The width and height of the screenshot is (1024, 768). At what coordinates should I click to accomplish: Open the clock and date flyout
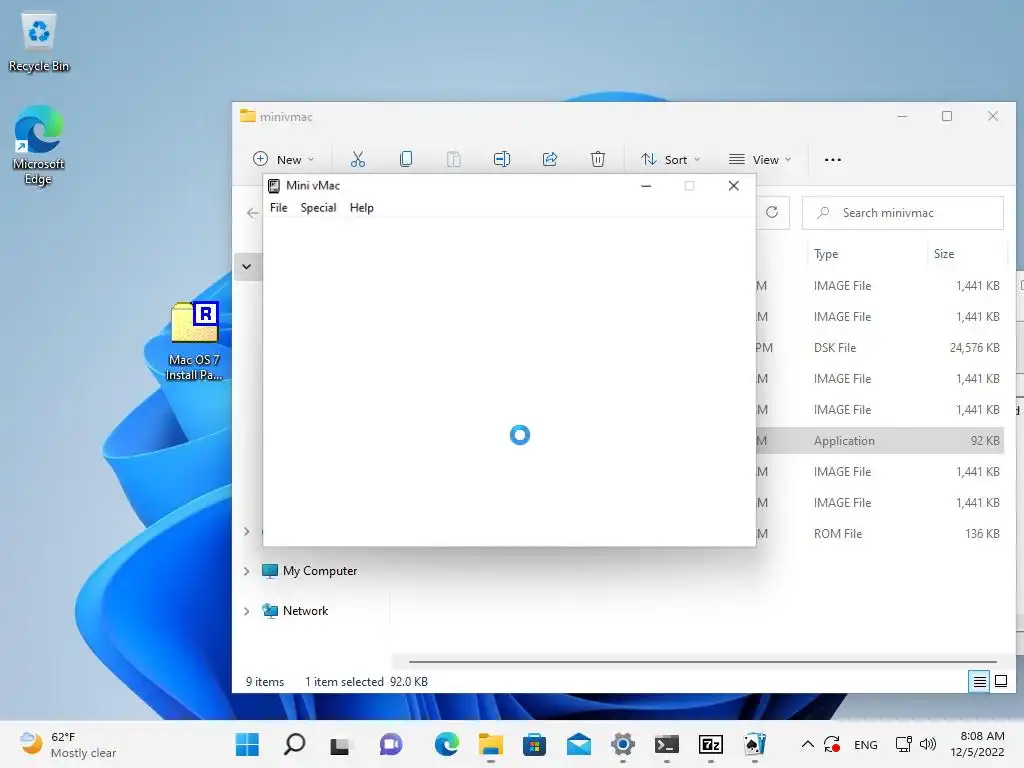pyautogui.click(x=977, y=744)
